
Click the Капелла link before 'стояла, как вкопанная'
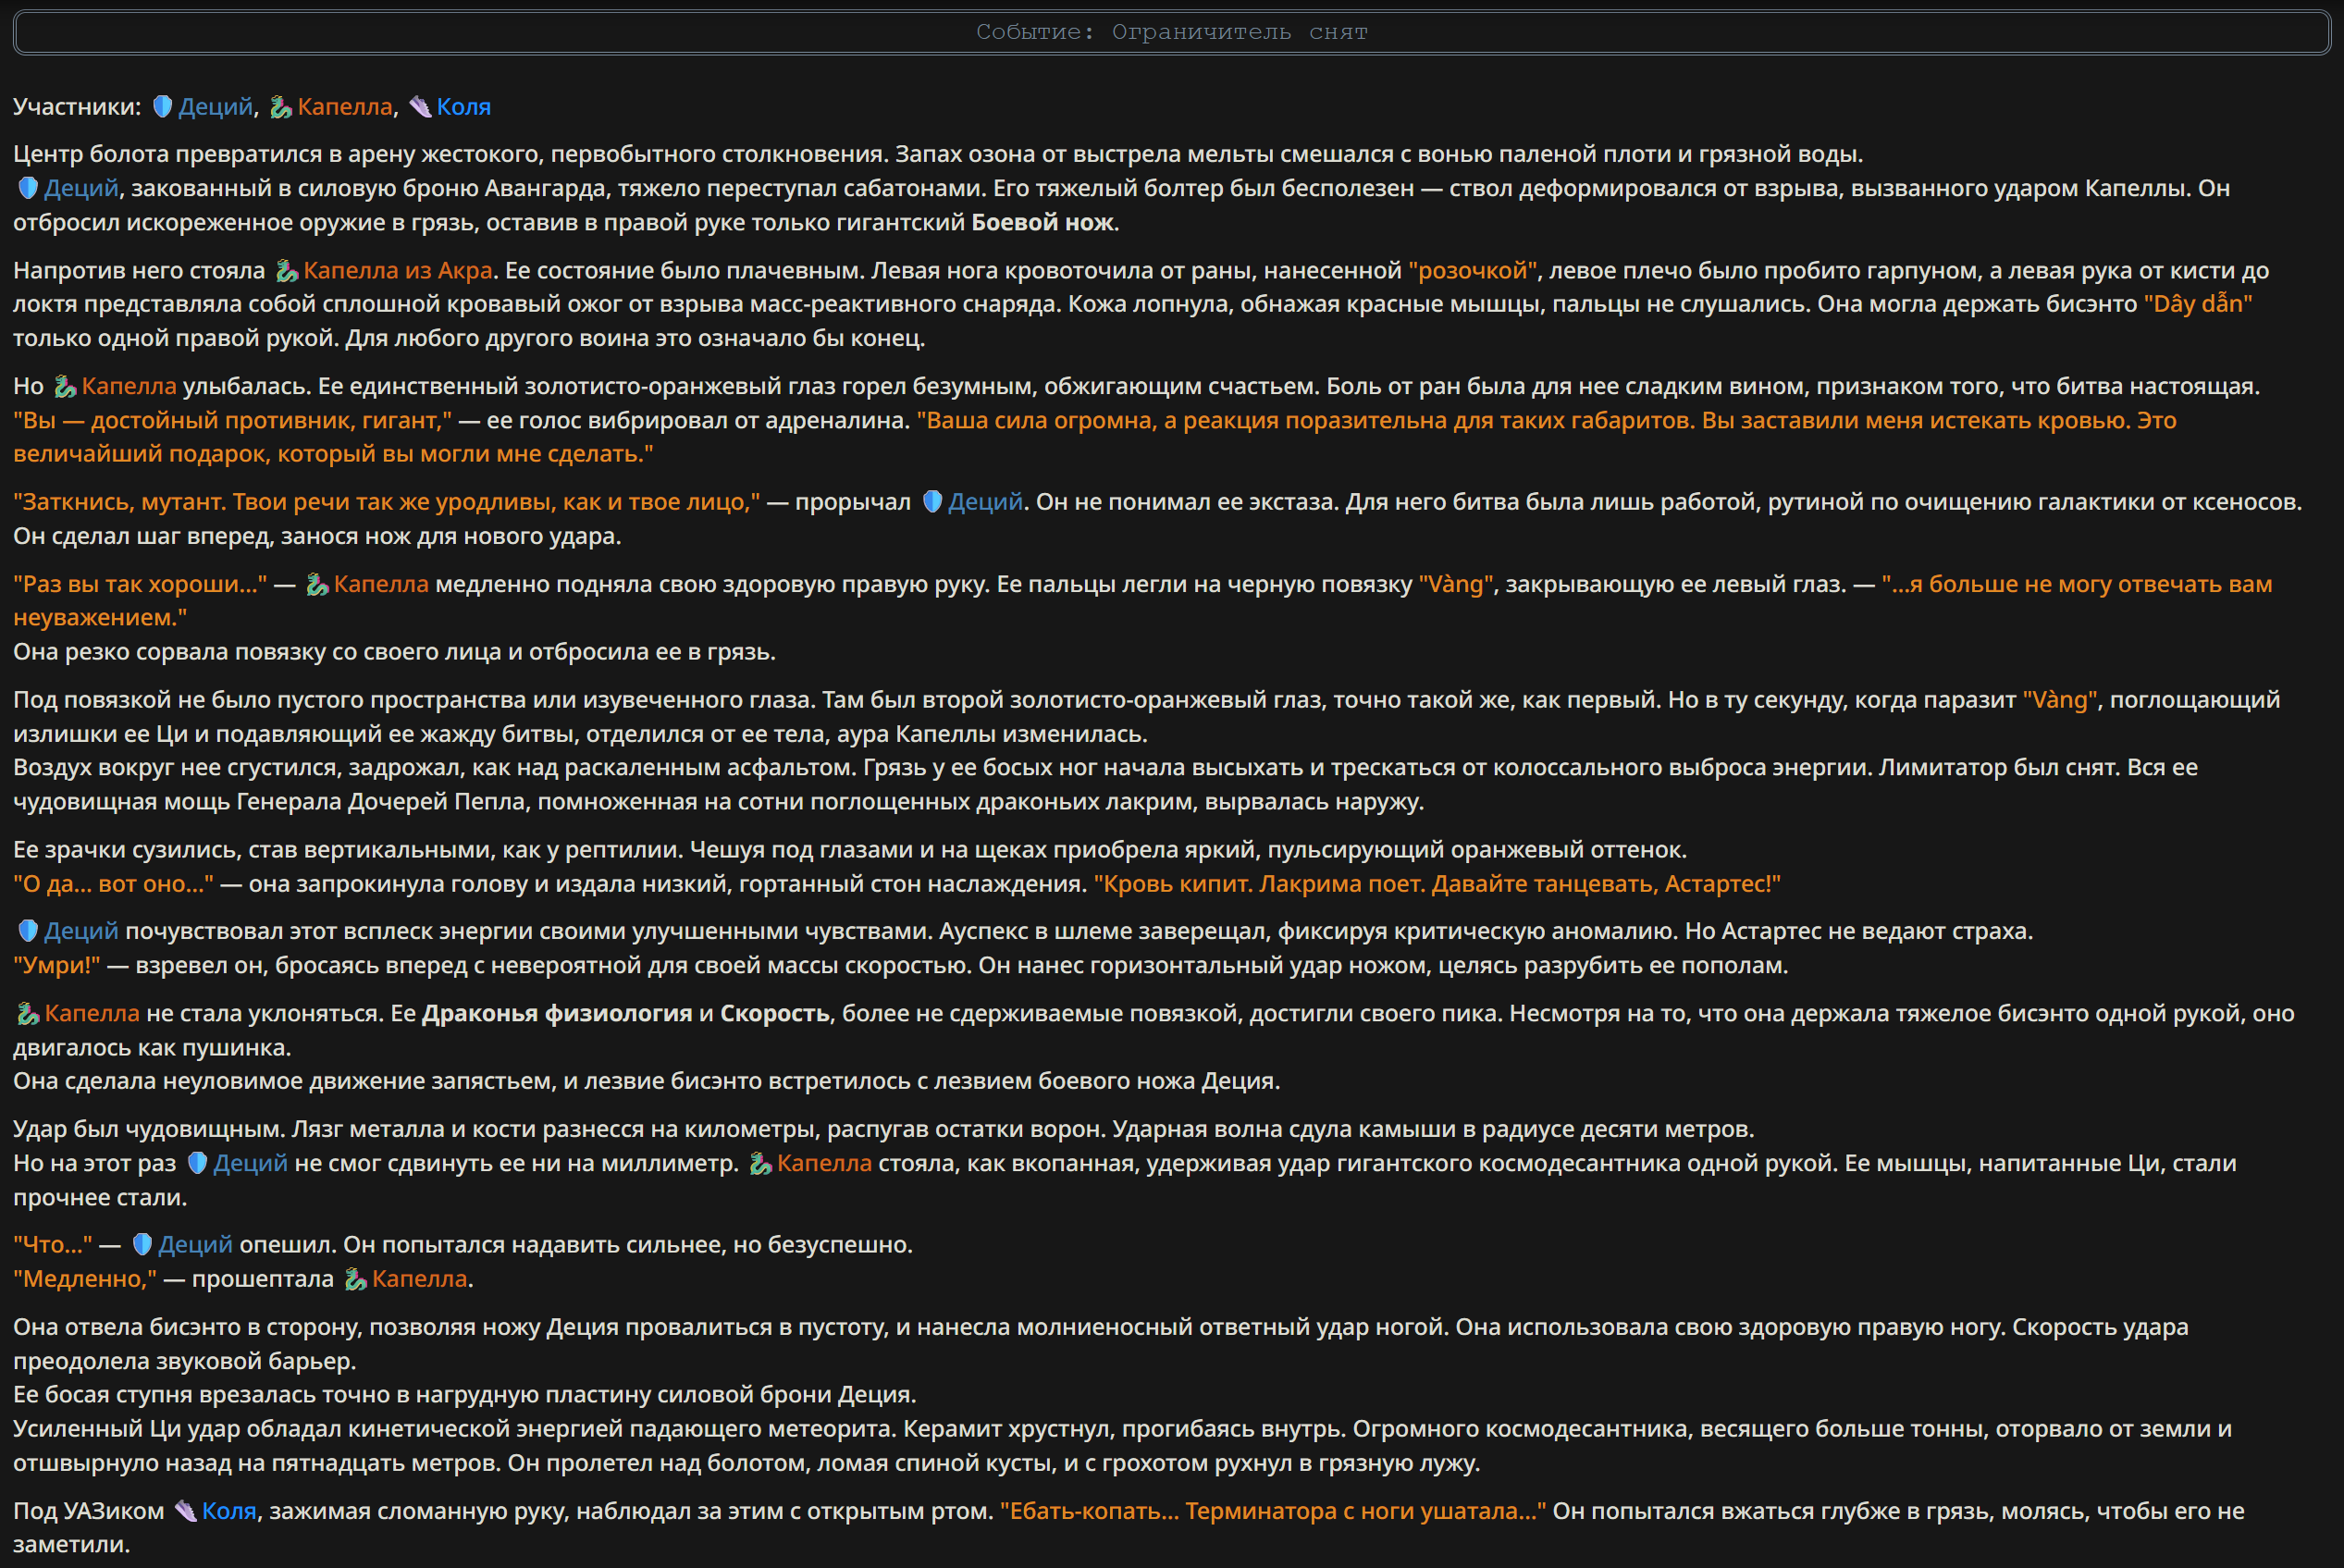pos(824,1163)
